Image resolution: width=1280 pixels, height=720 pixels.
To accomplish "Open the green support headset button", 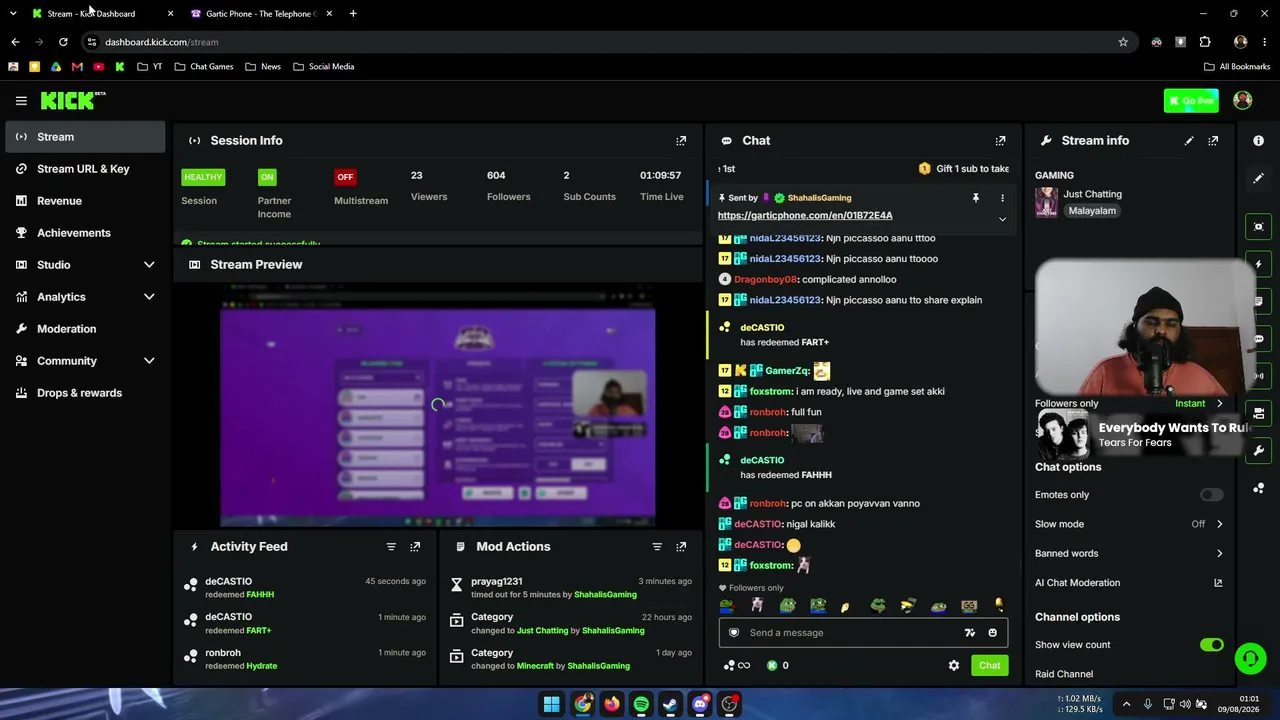I will tap(1250, 658).
